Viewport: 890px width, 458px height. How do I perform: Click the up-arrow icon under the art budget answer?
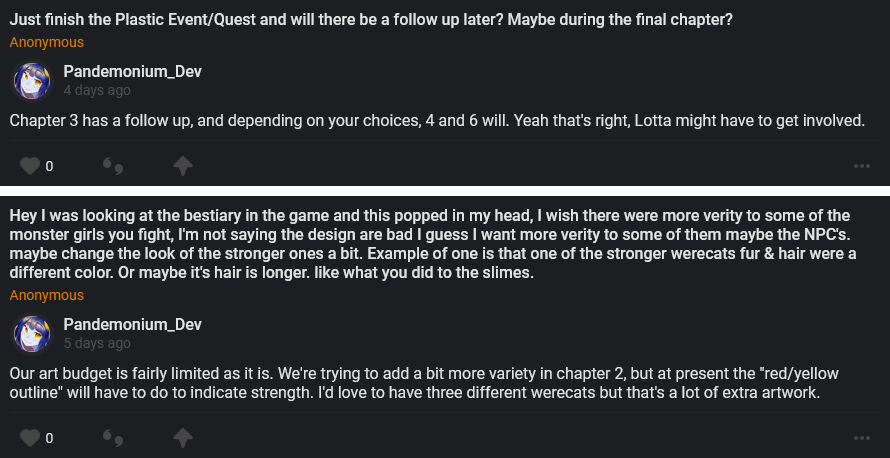pyautogui.click(x=183, y=438)
